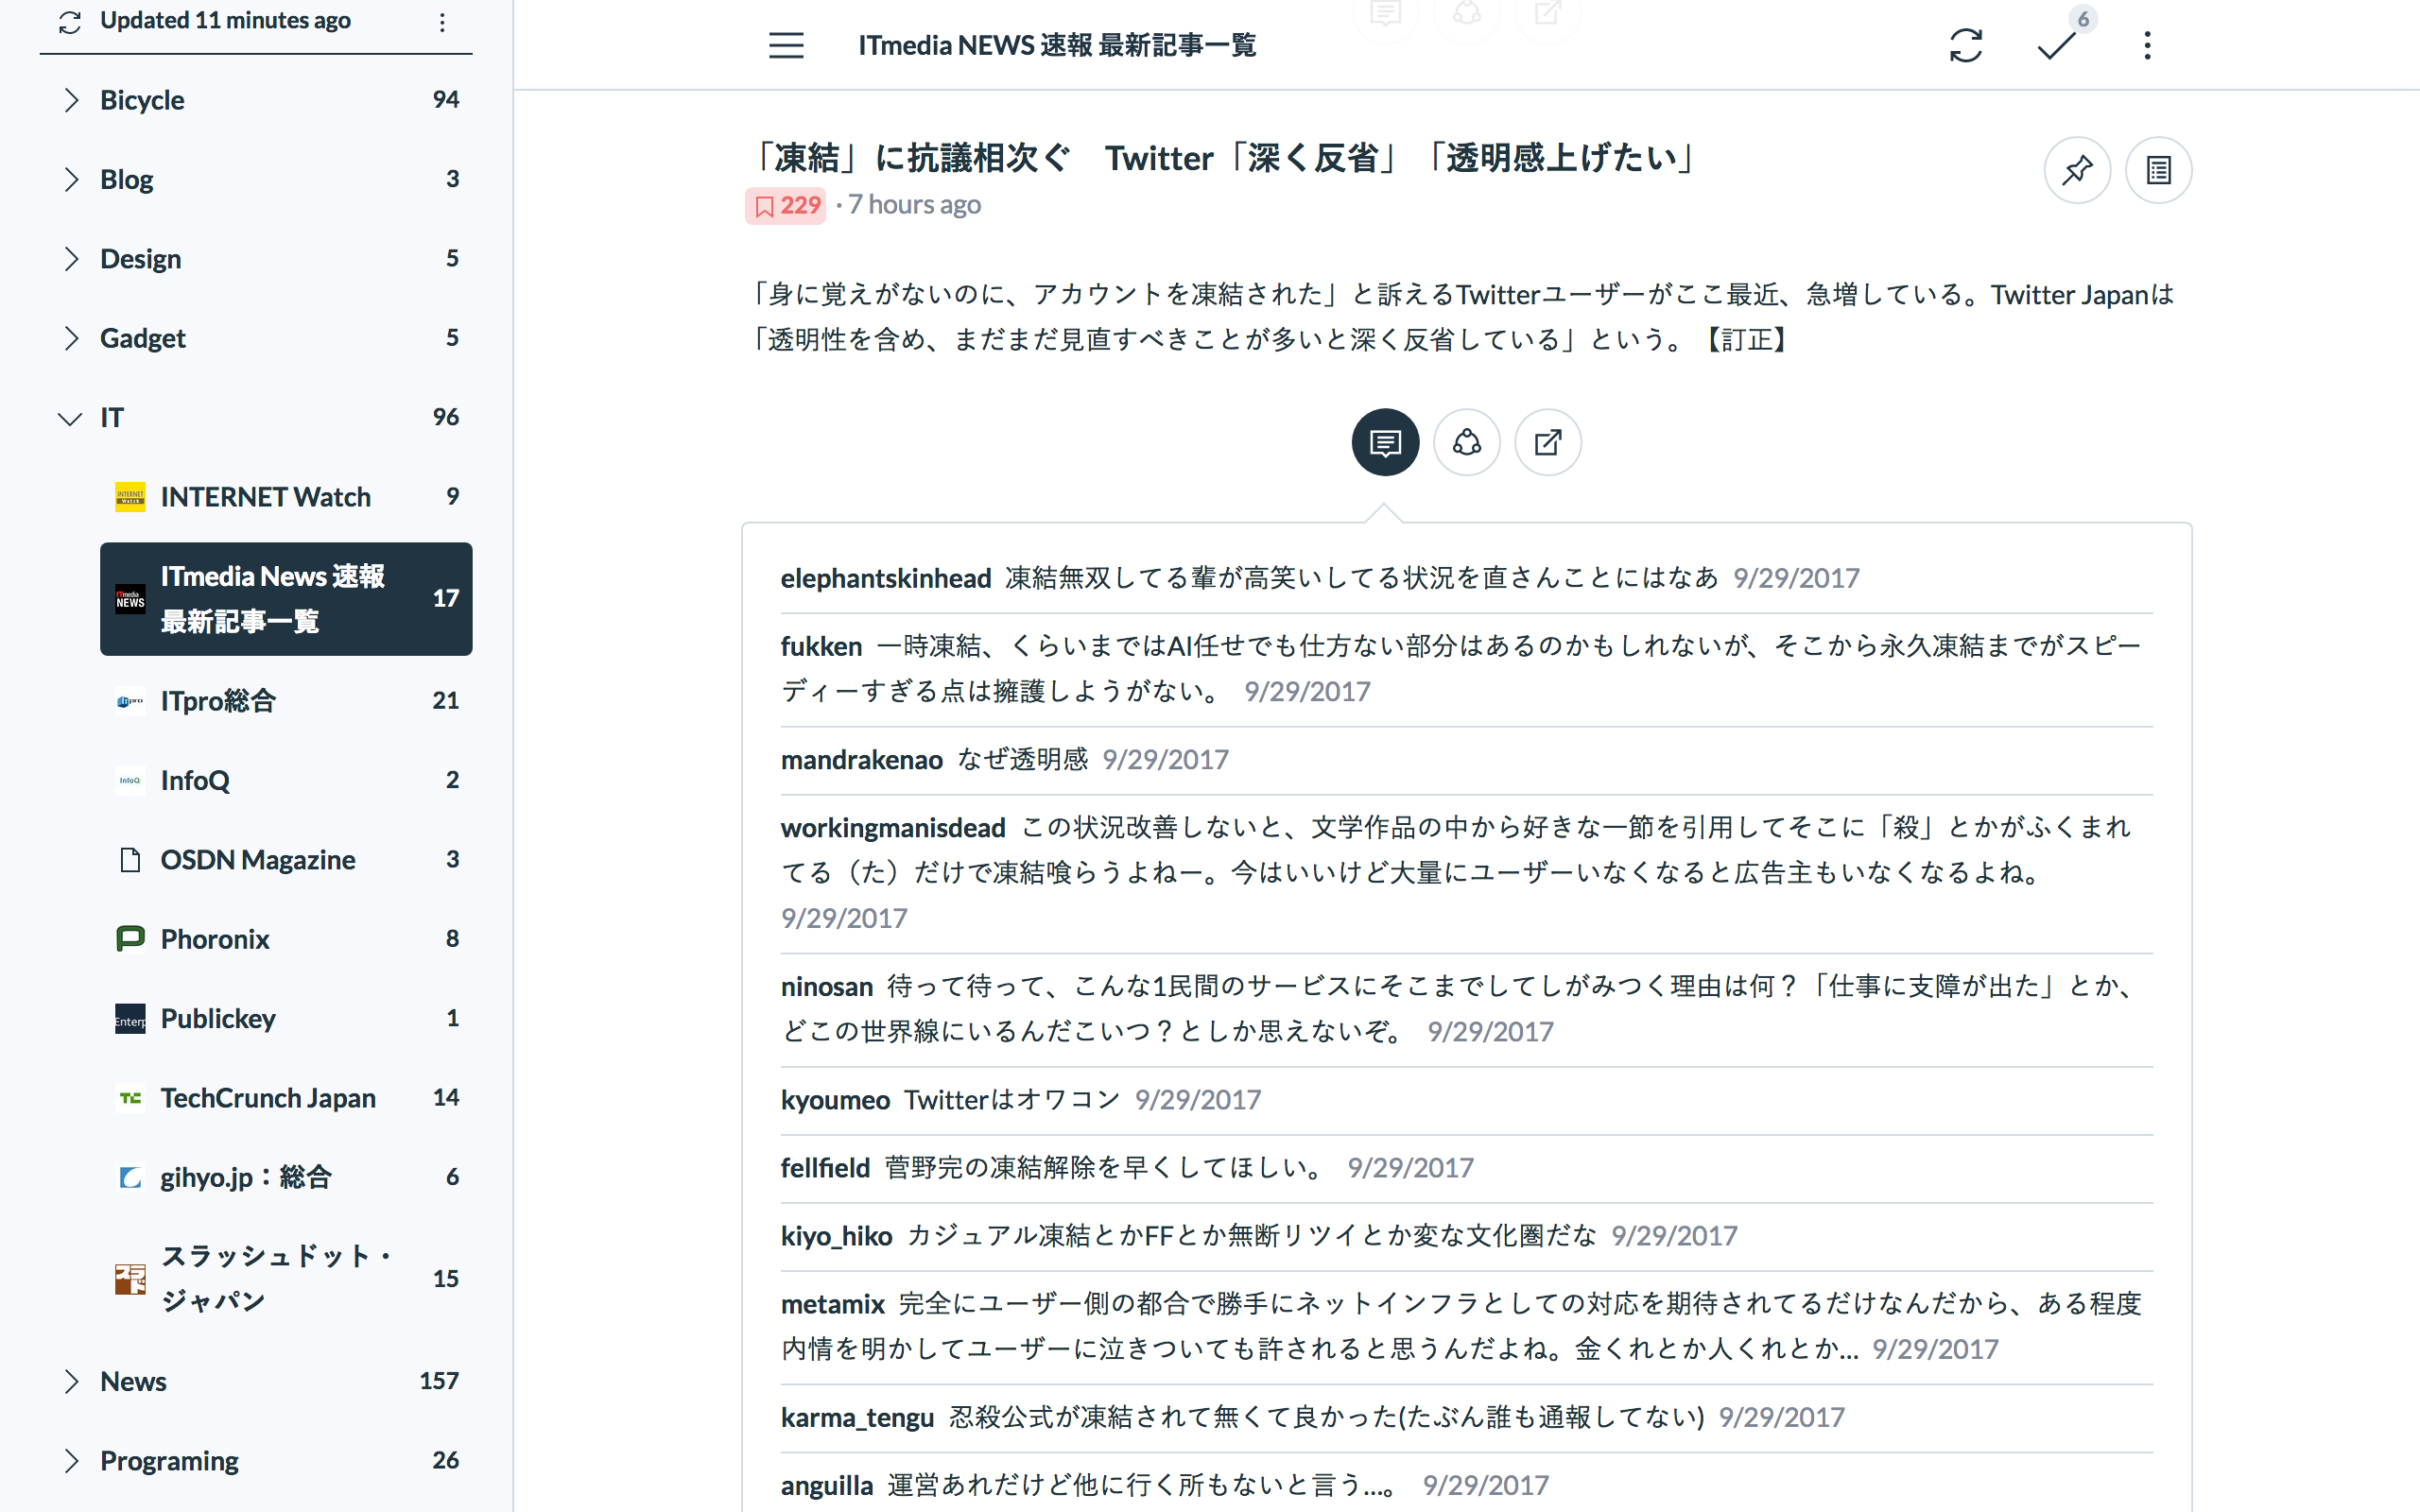Image resolution: width=2420 pixels, height=1512 pixels.
Task: Open header vertical dots menu
Action: [x=2147, y=45]
